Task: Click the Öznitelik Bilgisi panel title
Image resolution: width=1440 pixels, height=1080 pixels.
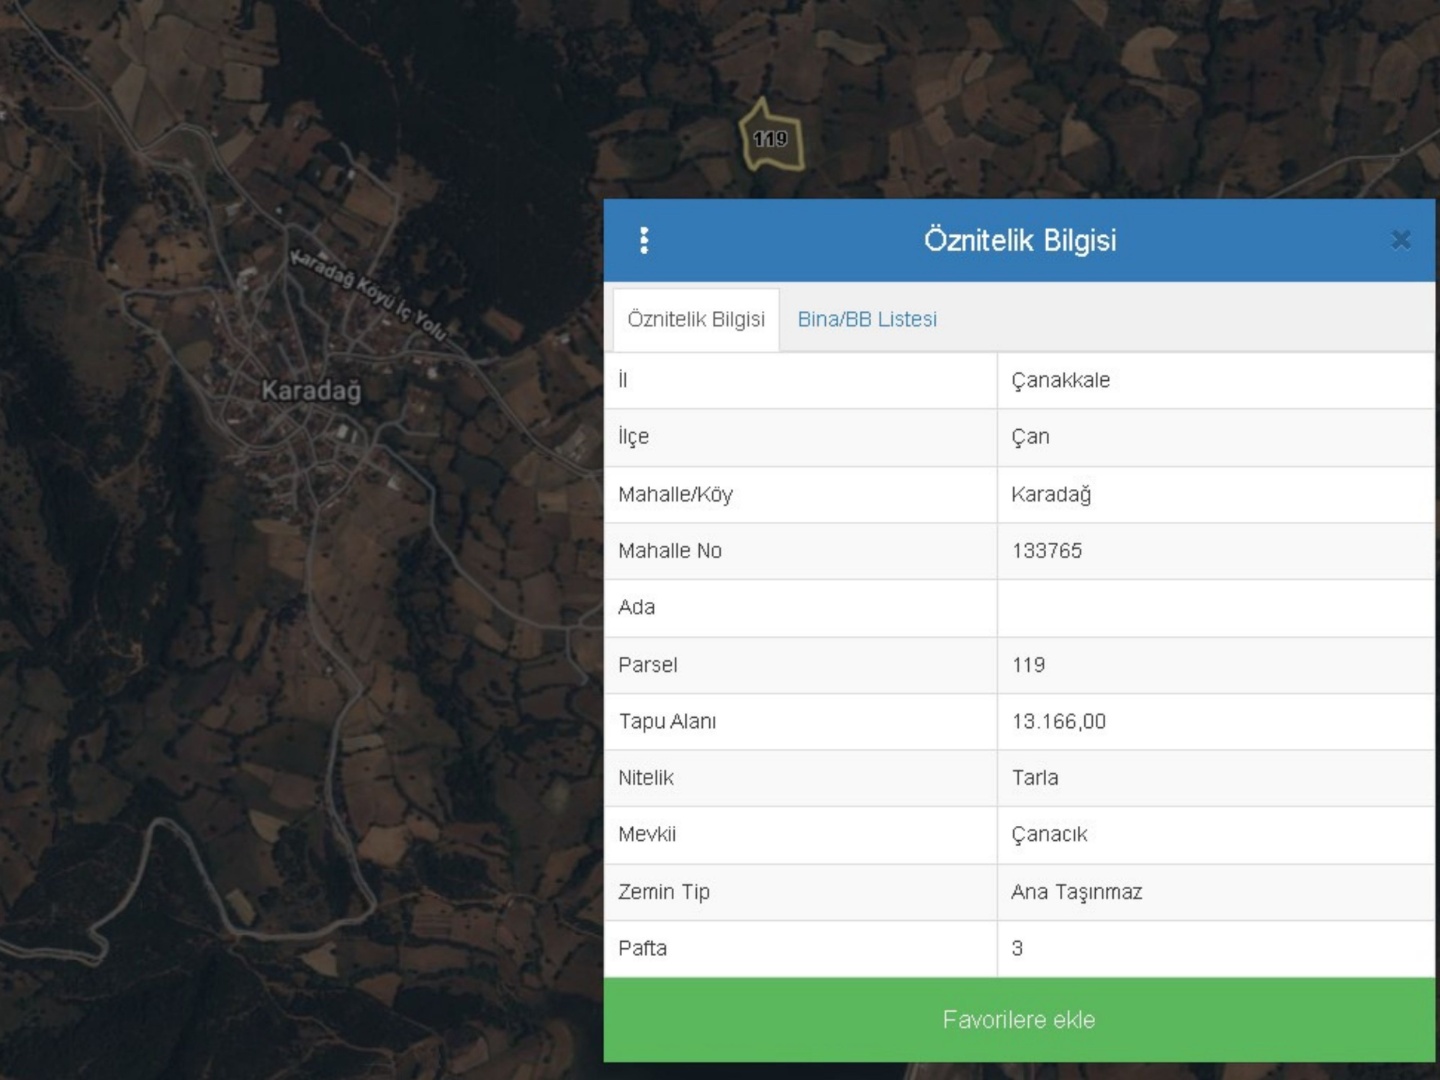Action: click(x=1020, y=240)
